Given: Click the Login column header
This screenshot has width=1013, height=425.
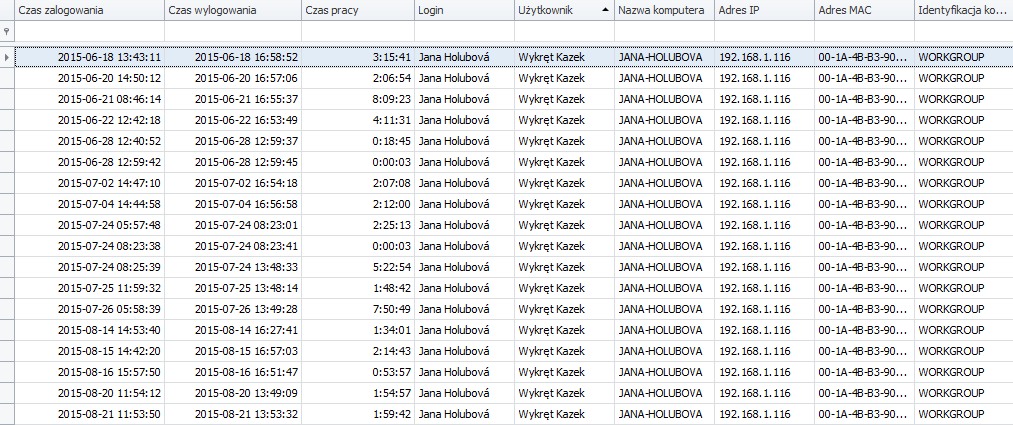Looking at the screenshot, I should 465,10.
